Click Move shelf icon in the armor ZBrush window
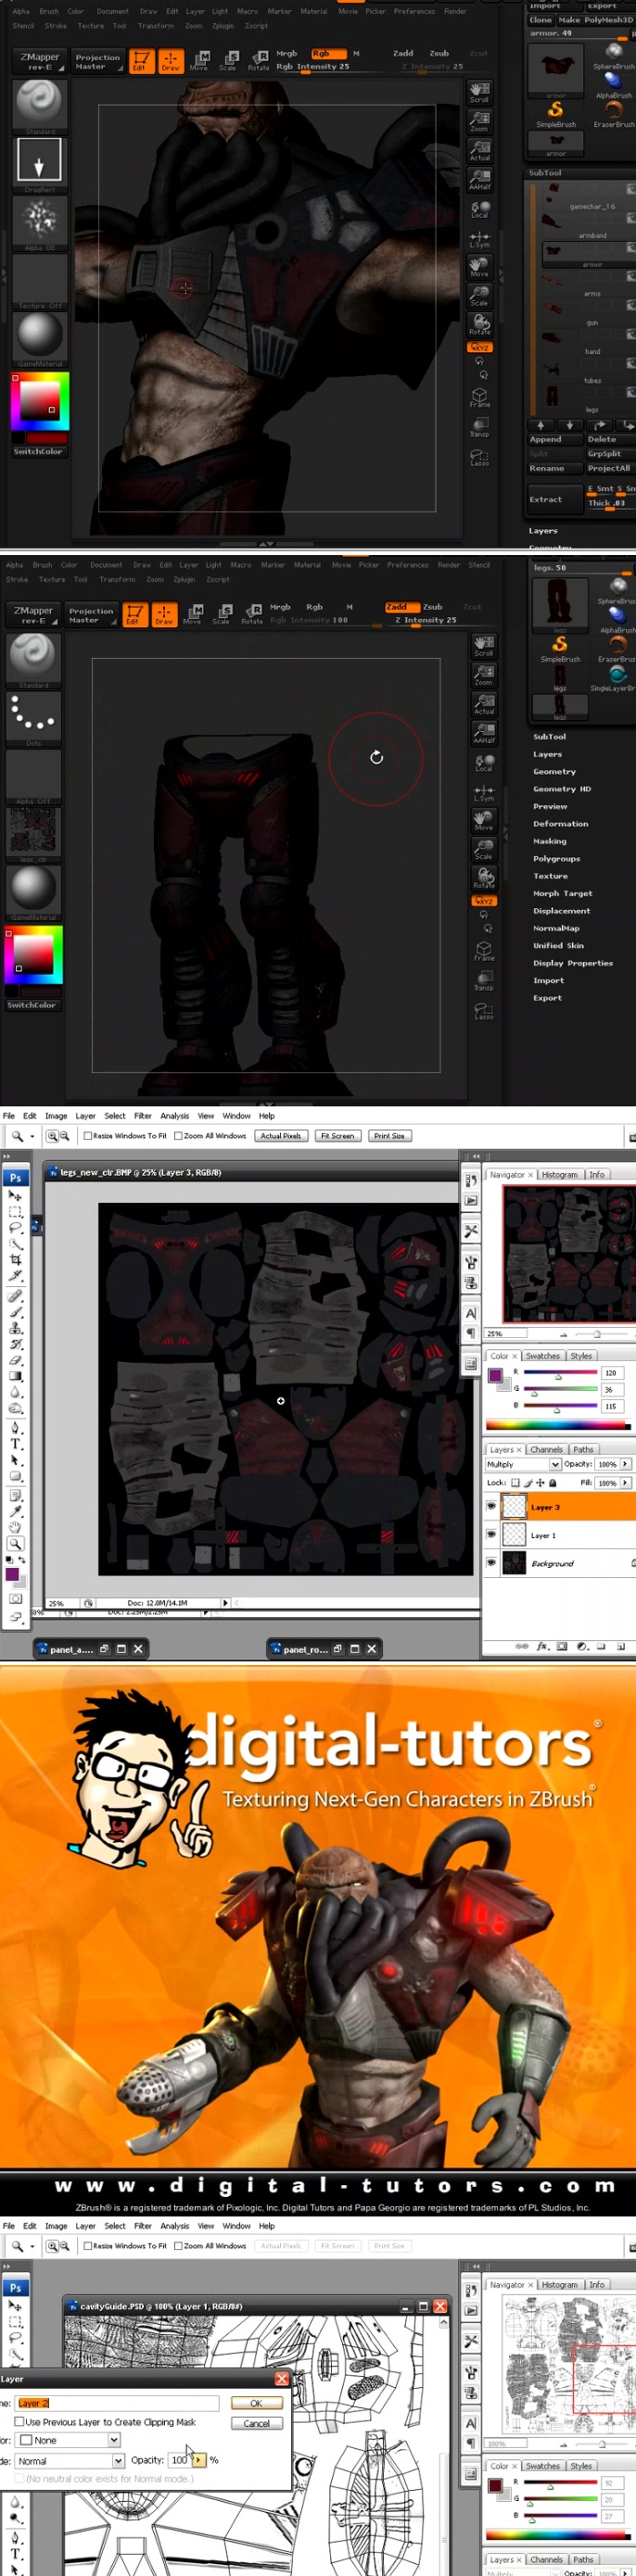The width and height of the screenshot is (636, 2576). [199, 61]
